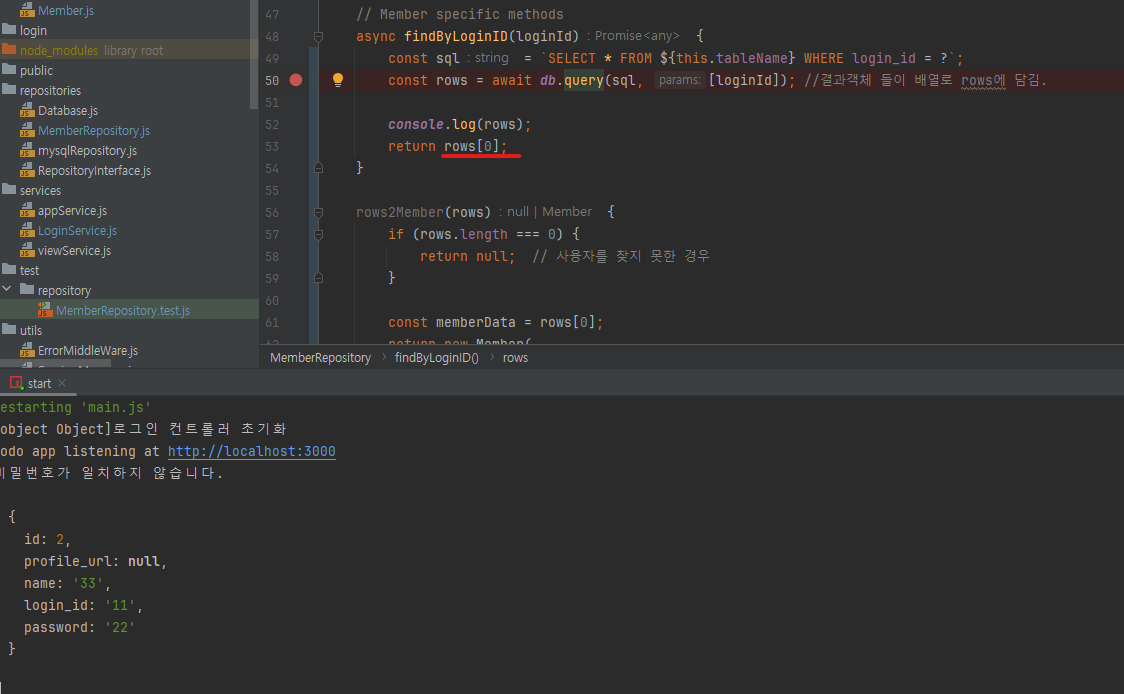Click the LoginService.js file icon
Image resolution: width=1124 pixels, height=694 pixels.
pyautogui.click(x=27, y=231)
